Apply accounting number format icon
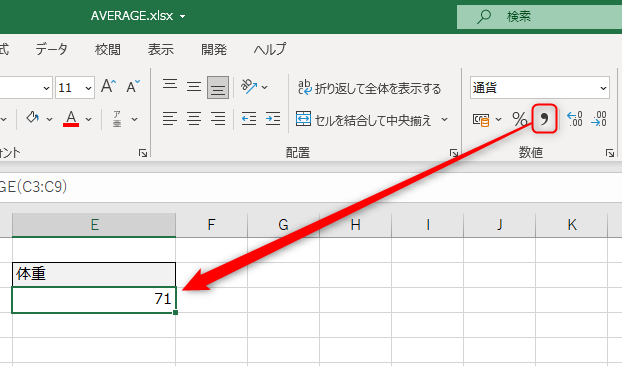 (x=481, y=119)
